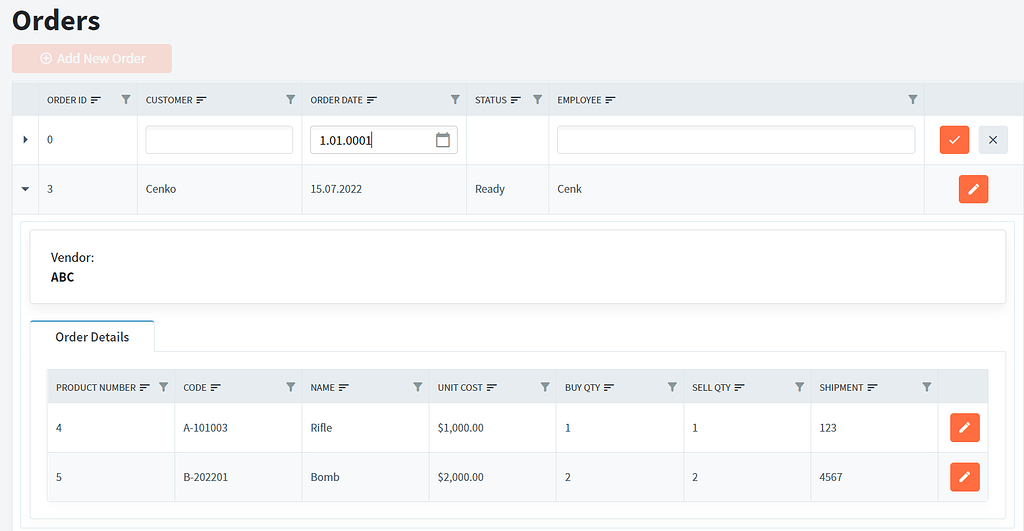Image resolution: width=1024 pixels, height=531 pixels.
Task: Open filter on the Shipment column
Action: pos(927,387)
